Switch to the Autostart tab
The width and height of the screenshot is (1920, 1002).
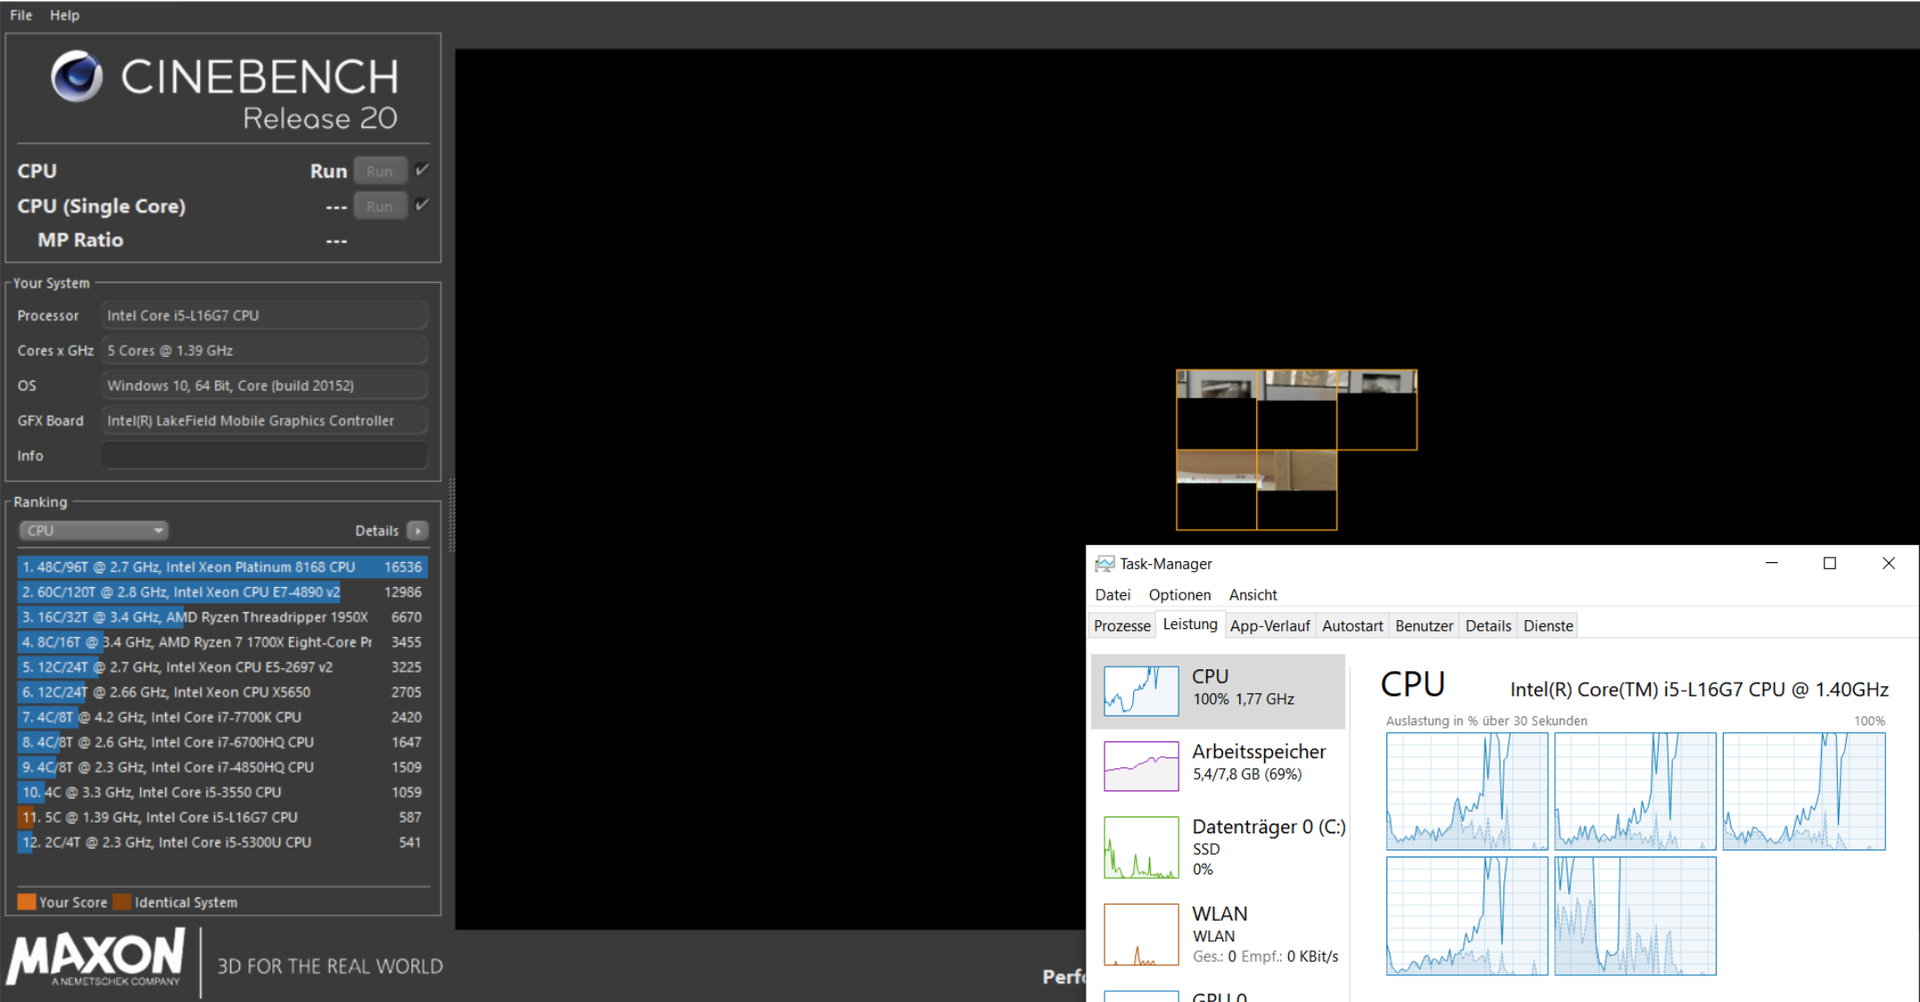point(1352,626)
